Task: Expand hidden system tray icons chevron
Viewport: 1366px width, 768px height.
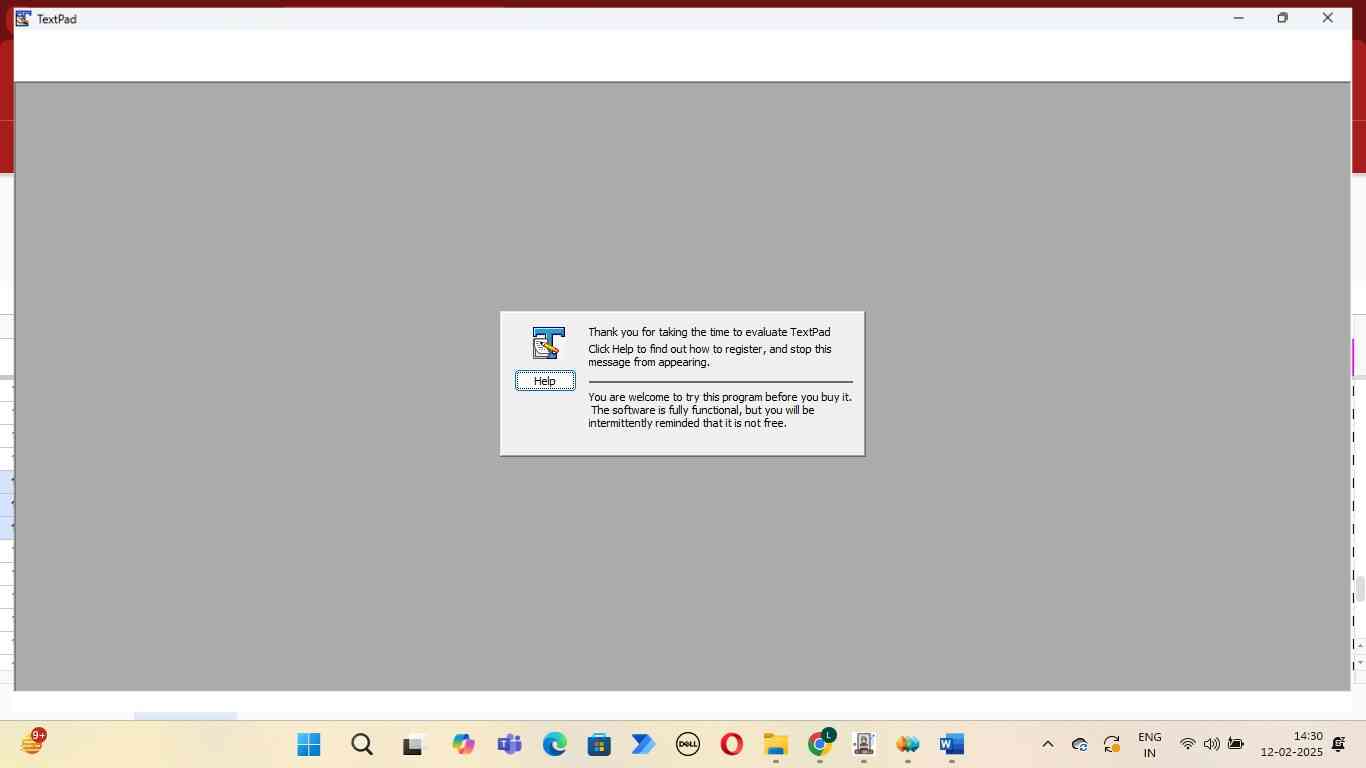Action: [1048, 744]
